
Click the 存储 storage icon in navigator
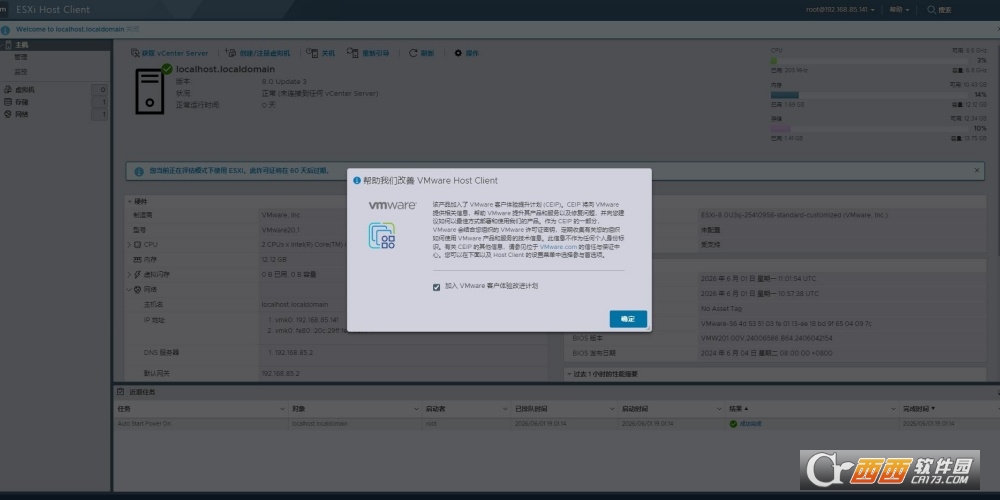coord(8,102)
